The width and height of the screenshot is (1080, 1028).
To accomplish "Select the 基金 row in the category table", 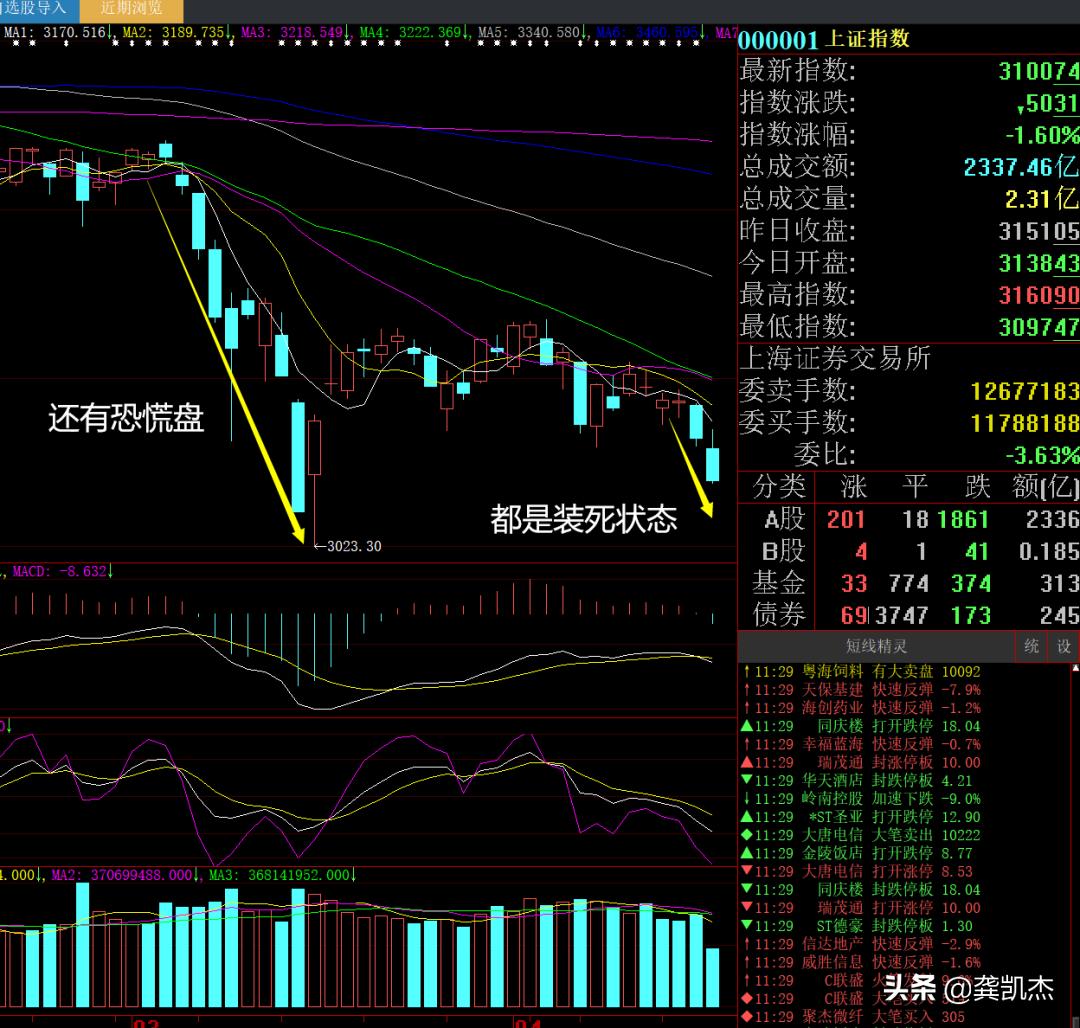I will [908, 583].
